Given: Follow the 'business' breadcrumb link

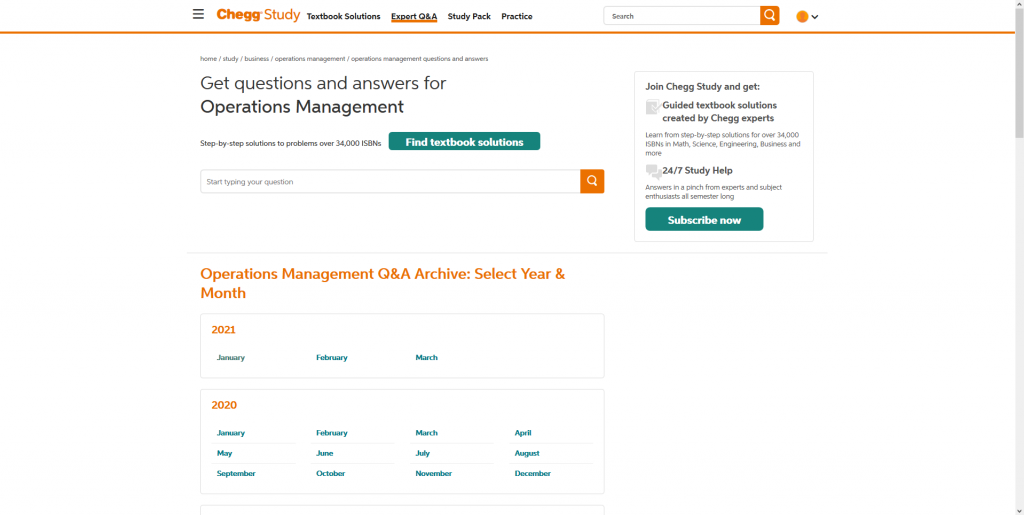Looking at the screenshot, I should [x=257, y=59].
